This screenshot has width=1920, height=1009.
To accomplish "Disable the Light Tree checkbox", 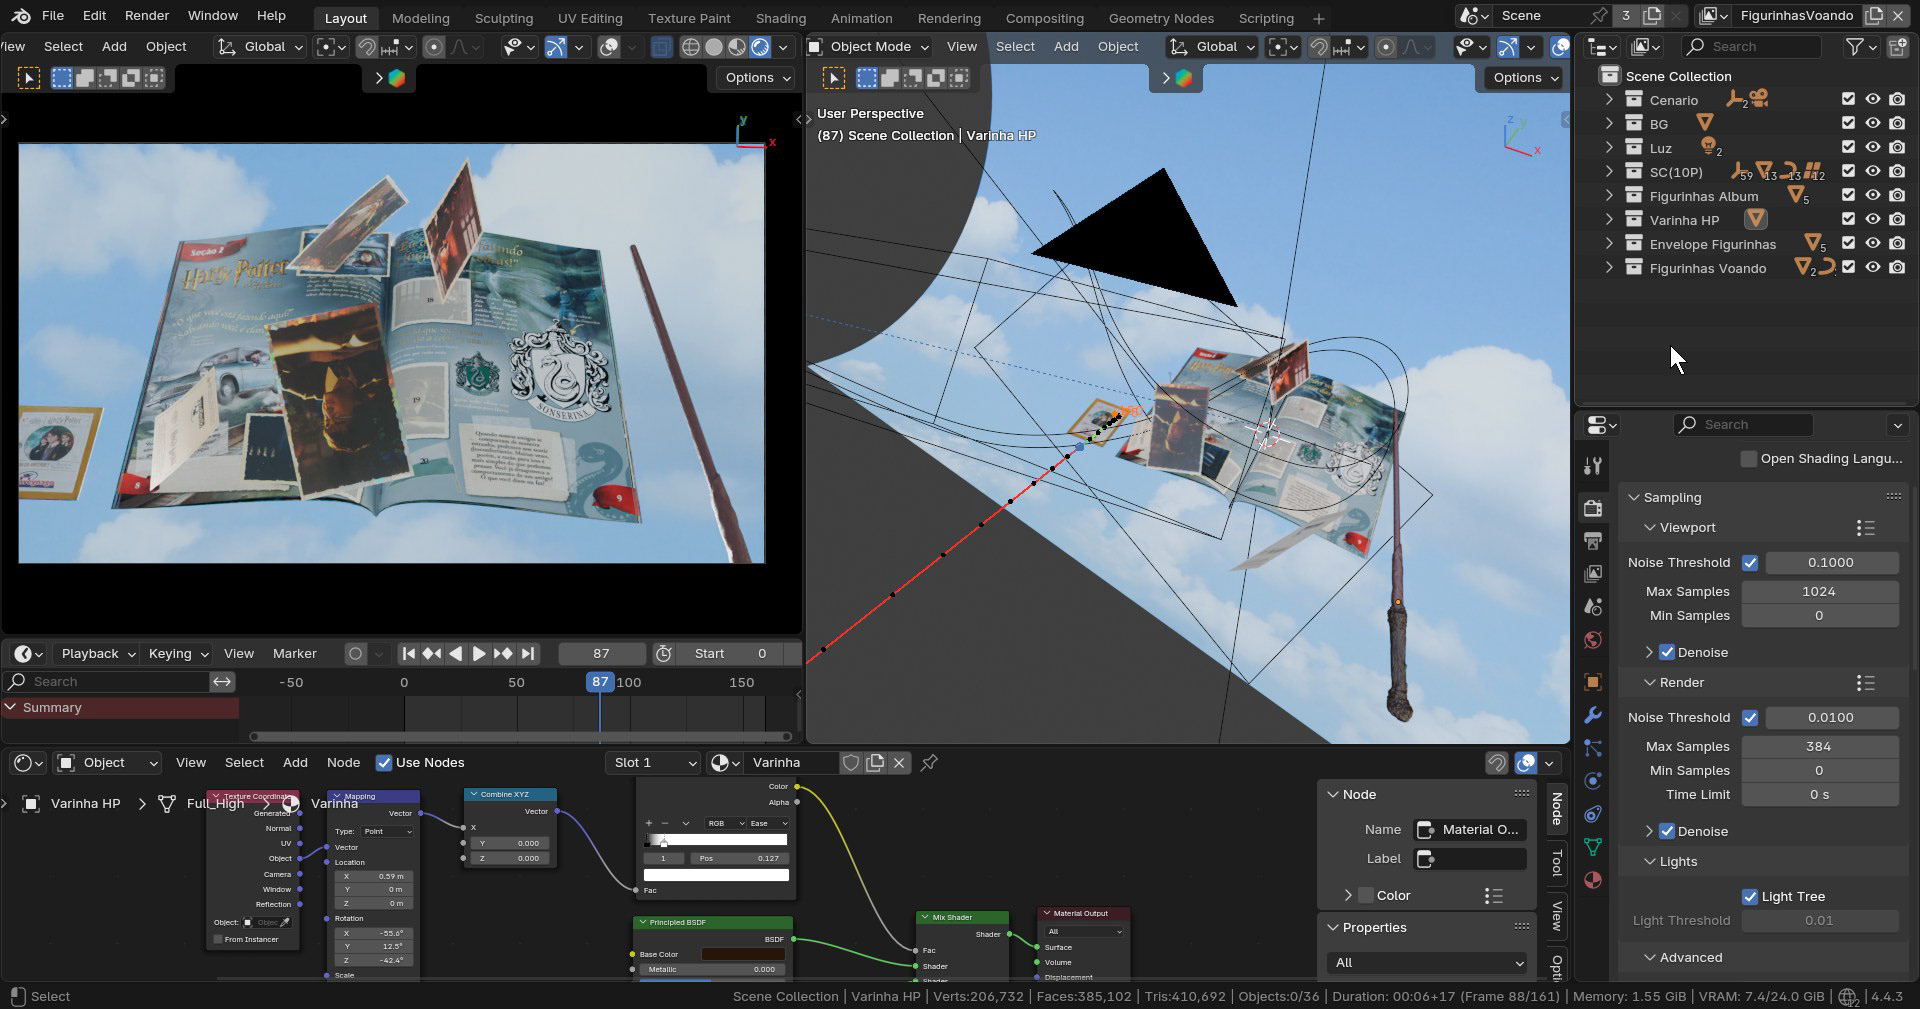I will coord(1750,897).
